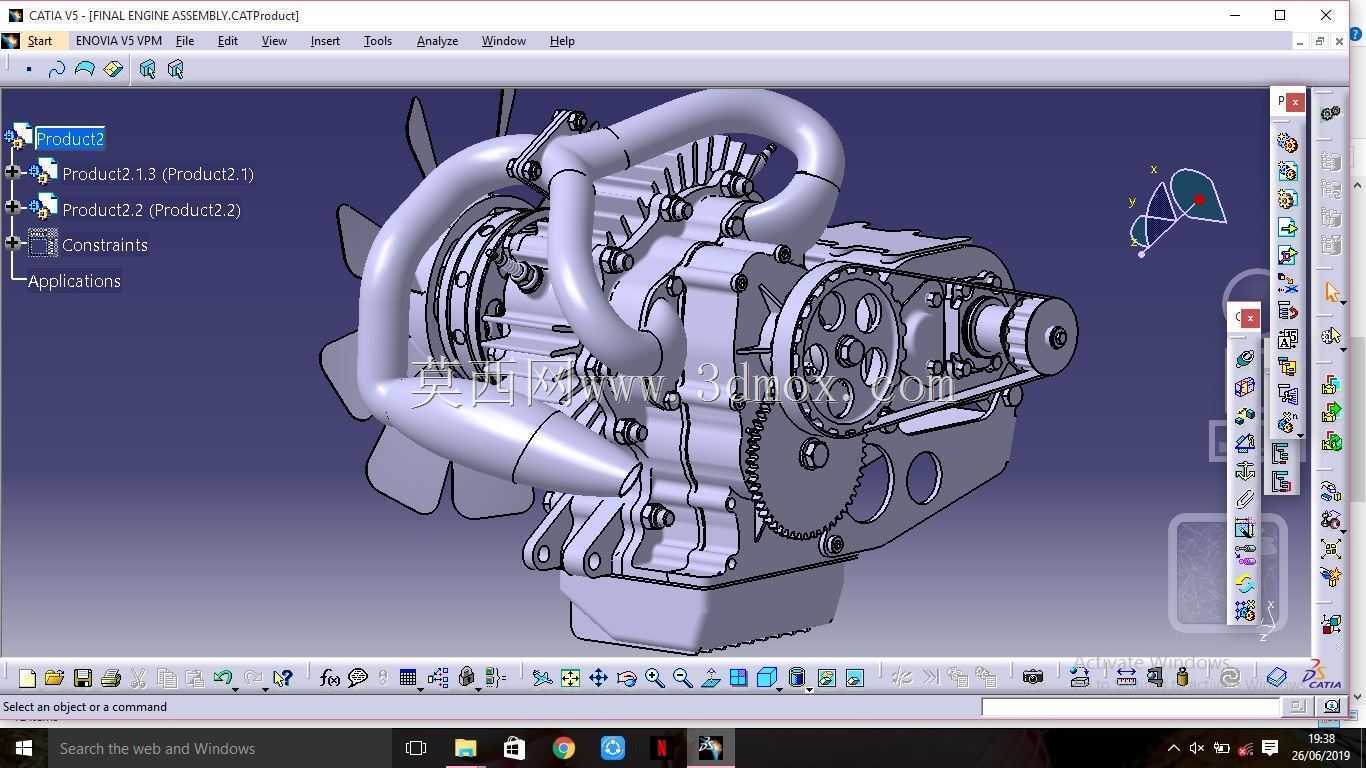Image resolution: width=1366 pixels, height=768 pixels.
Task: Click the Open file folder icon
Action: tap(54, 678)
